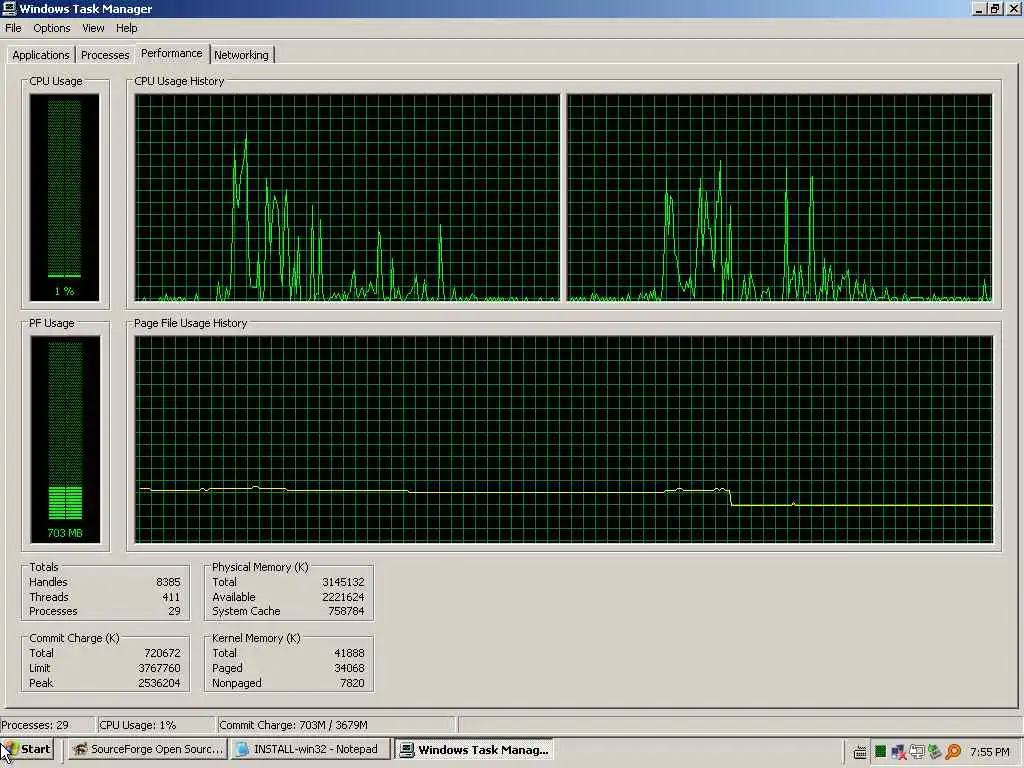Open the Help menu
Image resolution: width=1024 pixels, height=768 pixels.
[127, 28]
